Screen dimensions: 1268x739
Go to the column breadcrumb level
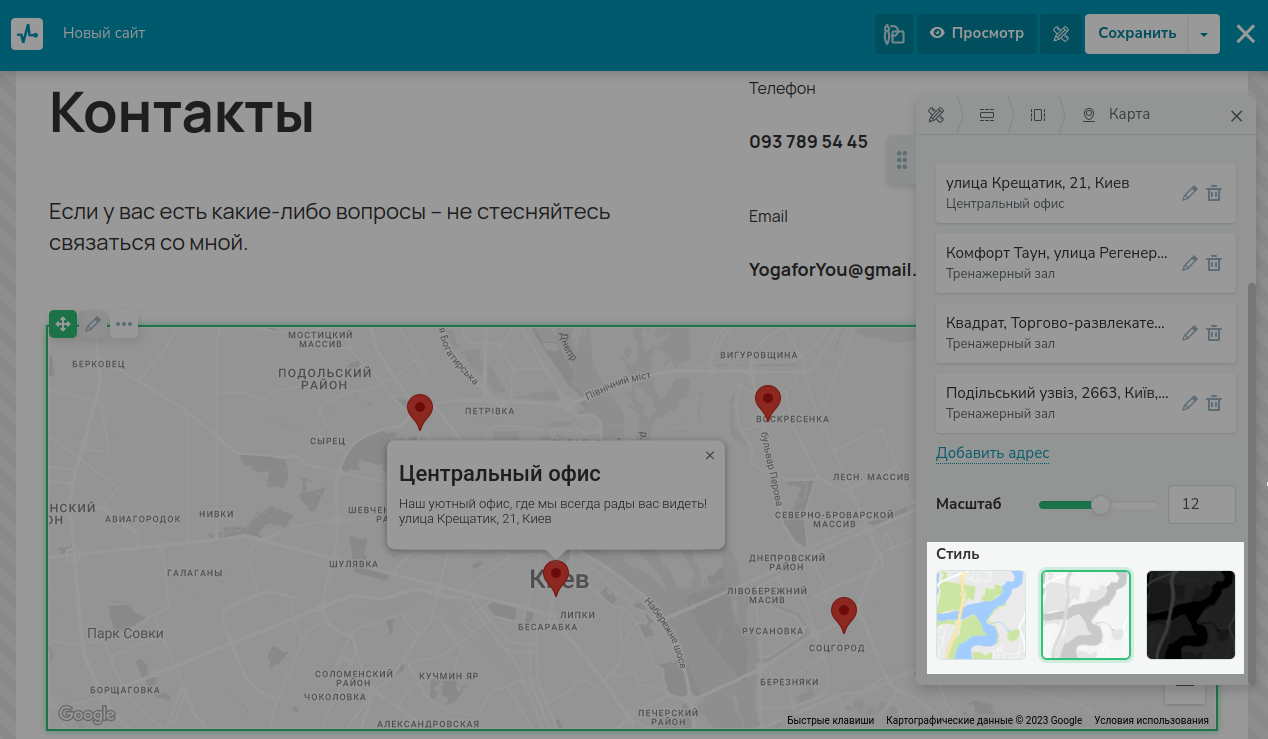(1038, 115)
